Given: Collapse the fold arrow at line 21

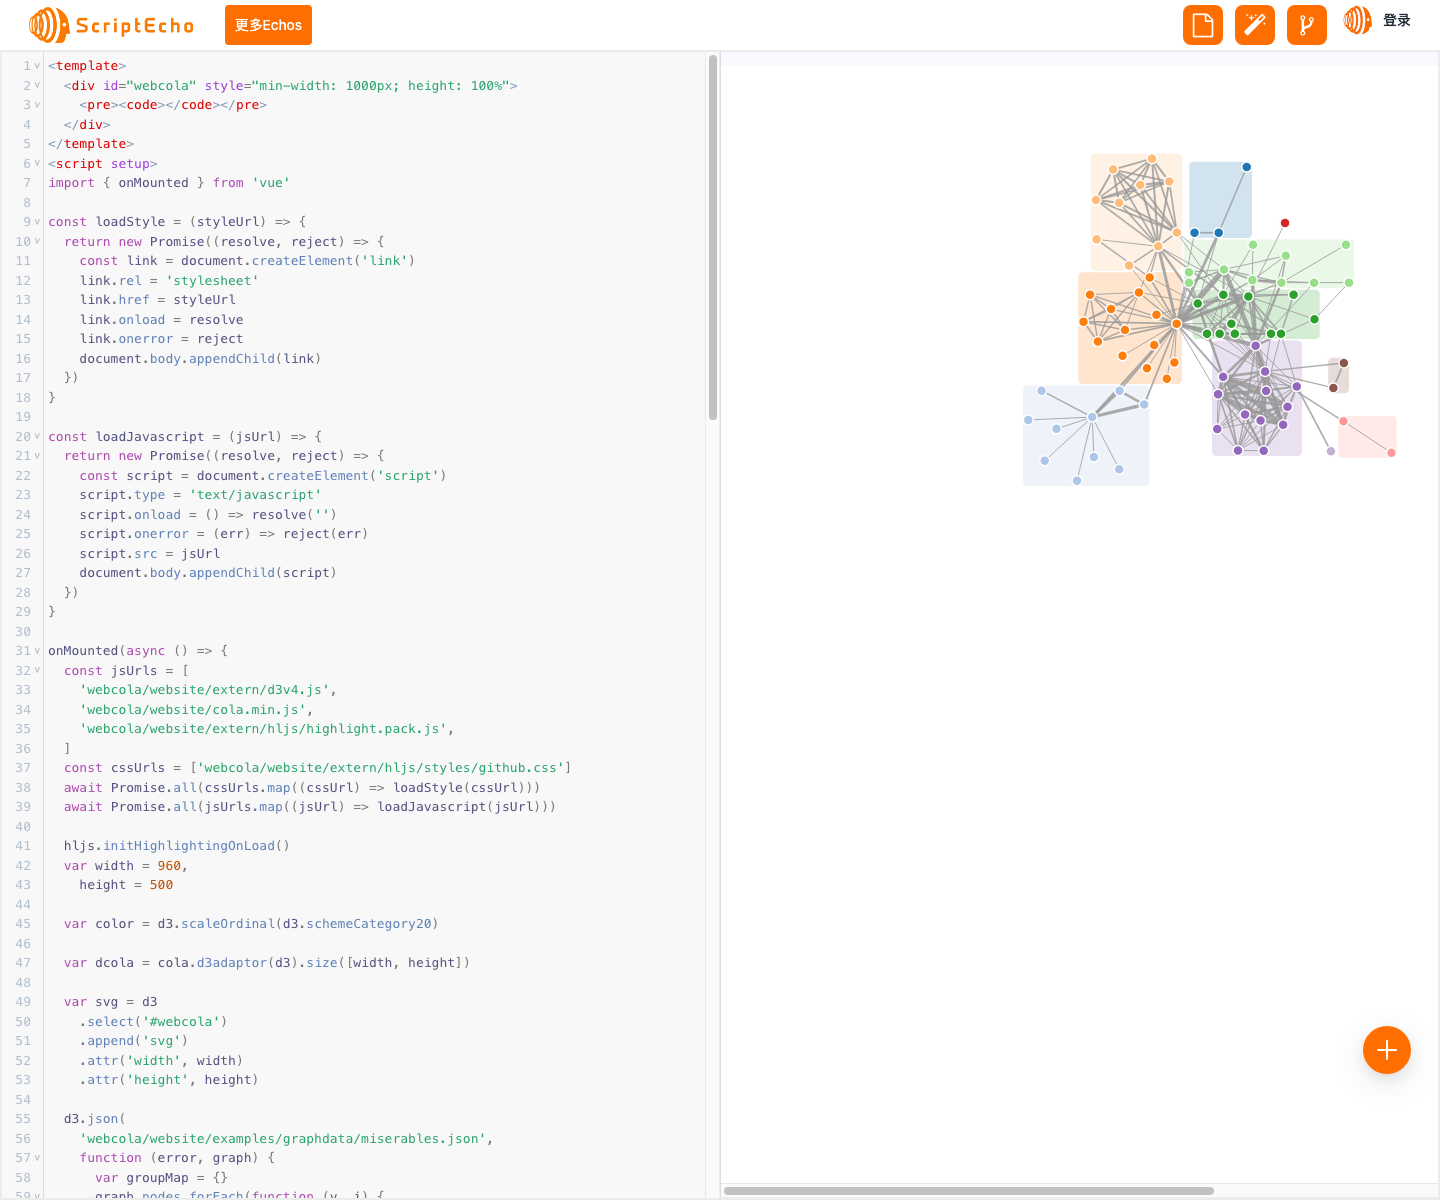Looking at the screenshot, I should pyautogui.click(x=38, y=456).
